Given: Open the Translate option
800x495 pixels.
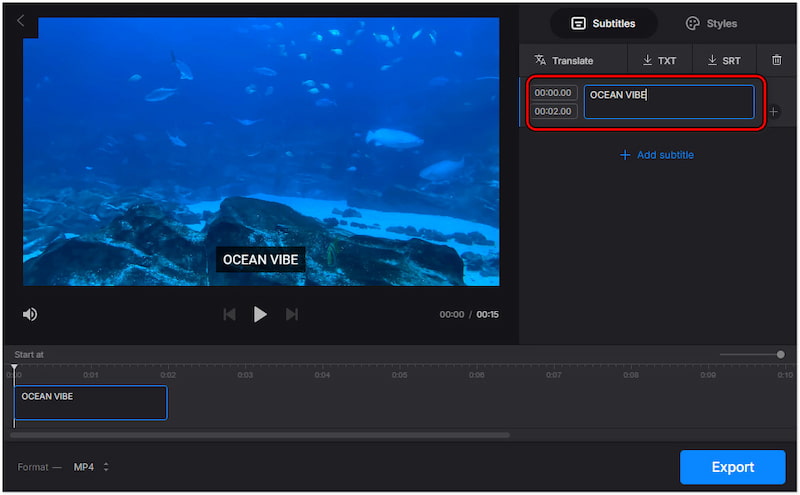Looking at the screenshot, I should pyautogui.click(x=564, y=61).
